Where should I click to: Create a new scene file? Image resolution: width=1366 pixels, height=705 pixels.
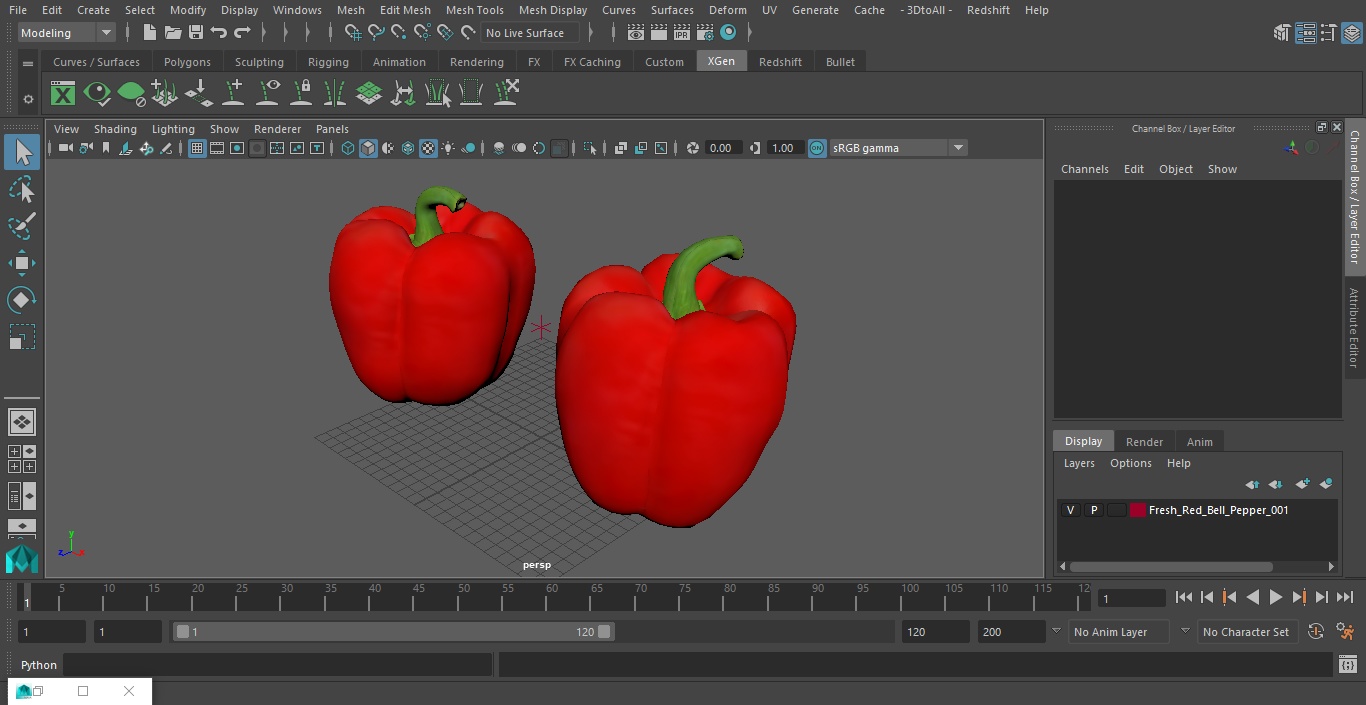click(150, 33)
